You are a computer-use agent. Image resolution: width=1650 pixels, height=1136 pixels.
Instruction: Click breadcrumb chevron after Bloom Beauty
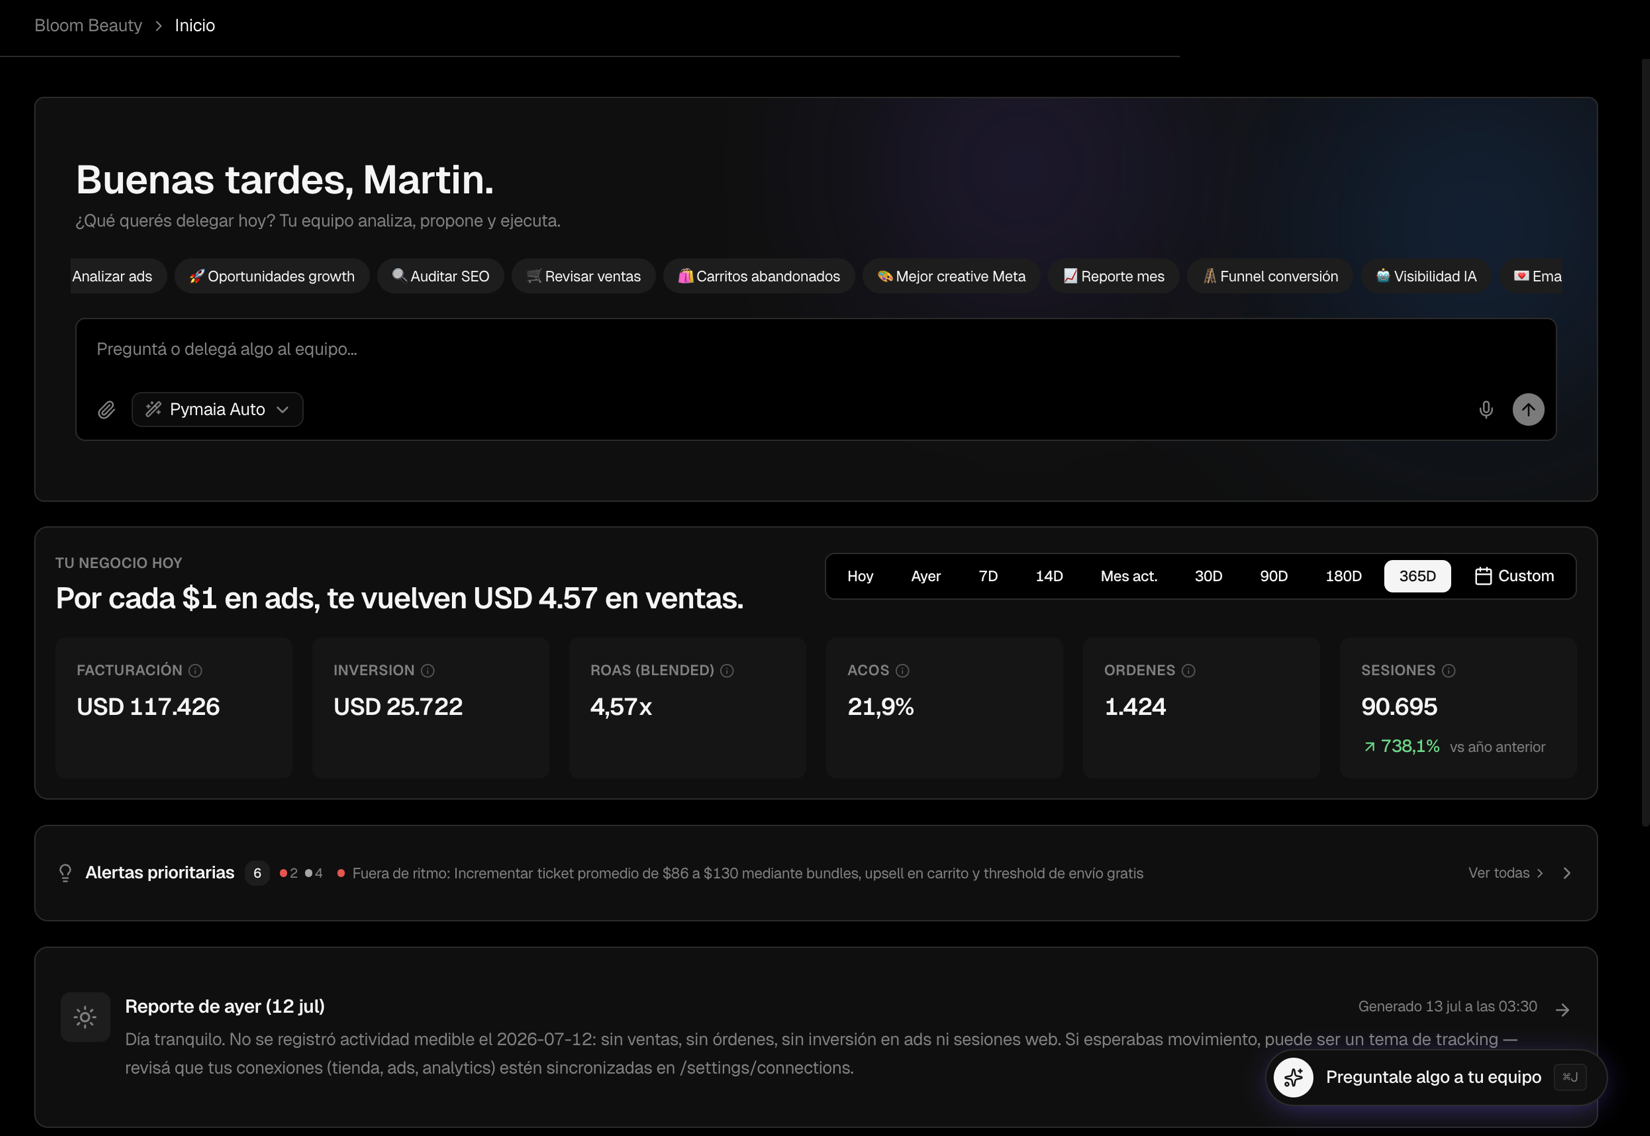158,26
